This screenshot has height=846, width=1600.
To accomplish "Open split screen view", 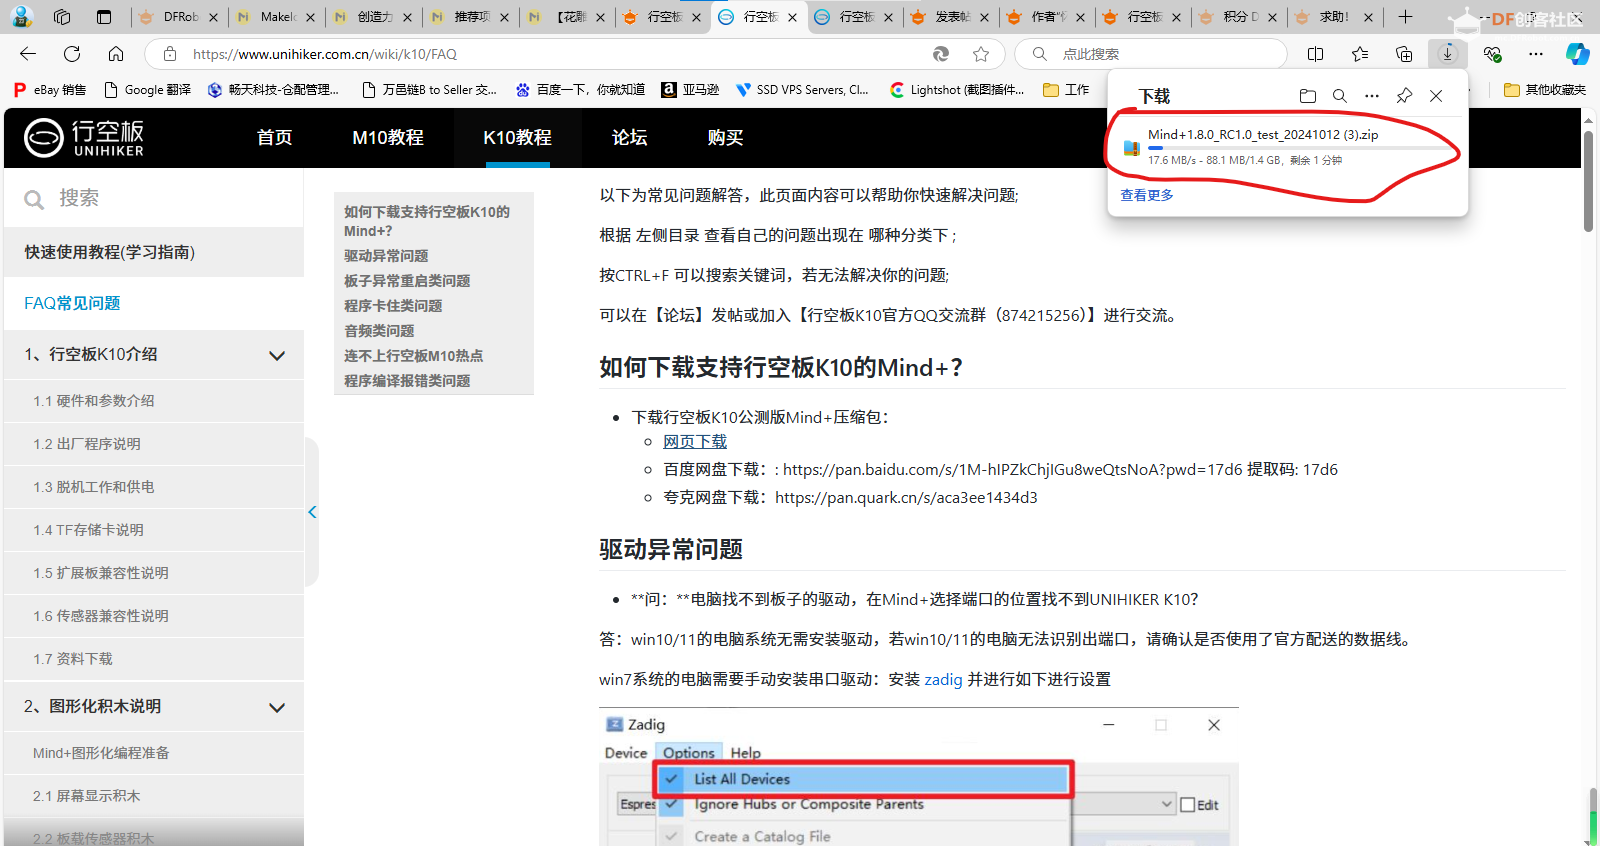I will click(x=1316, y=54).
